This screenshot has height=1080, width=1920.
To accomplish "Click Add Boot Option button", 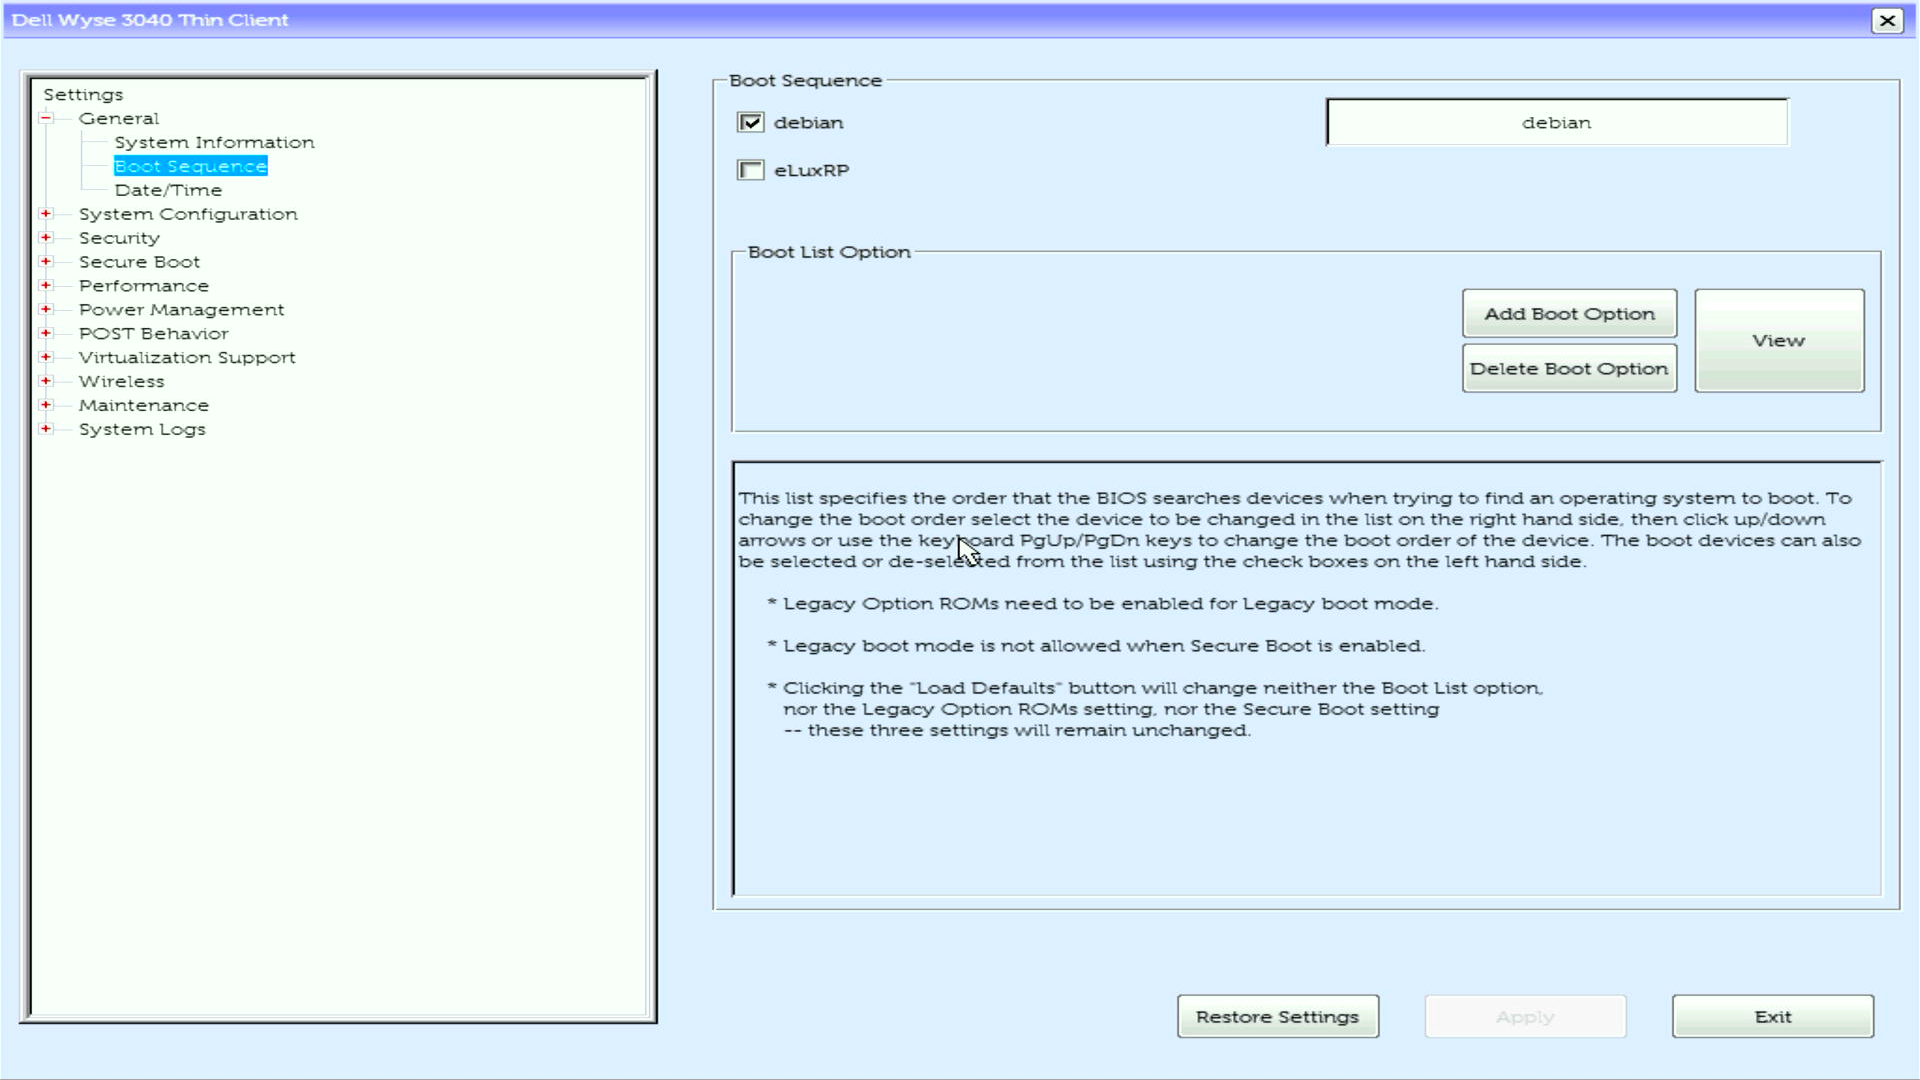I will pyautogui.click(x=1569, y=314).
